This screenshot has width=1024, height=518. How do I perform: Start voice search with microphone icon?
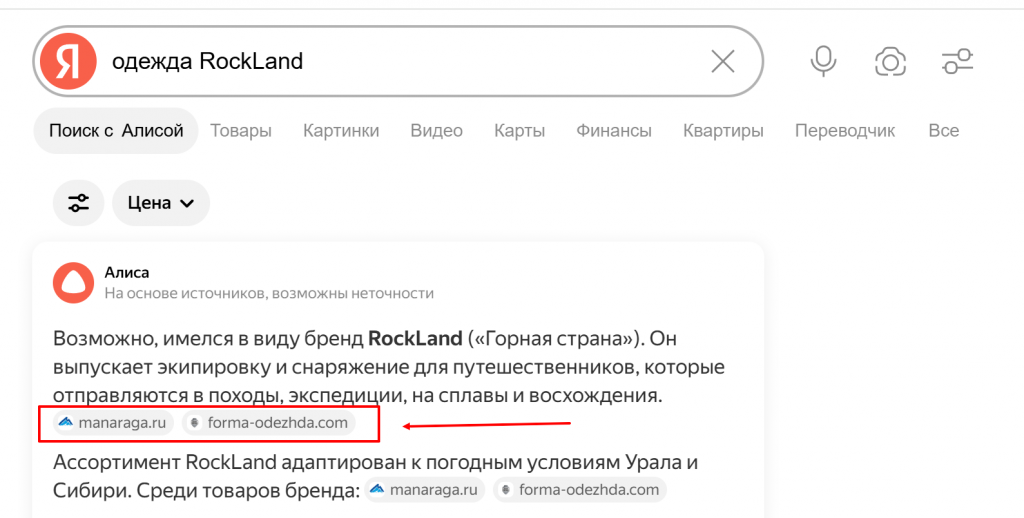click(823, 62)
